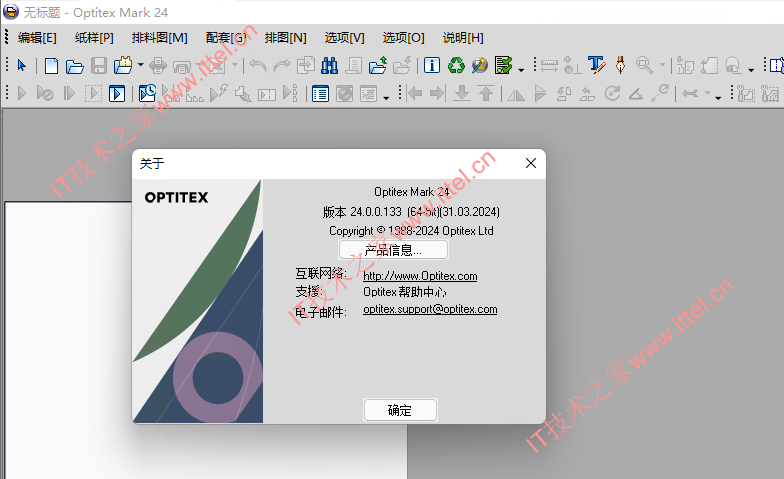Click the folder with green up arrow
The width and height of the screenshot is (784, 479).
pos(378,66)
